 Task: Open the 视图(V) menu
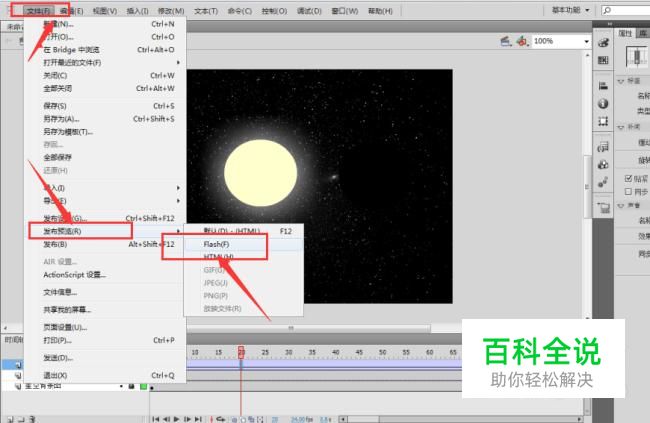click(x=105, y=10)
